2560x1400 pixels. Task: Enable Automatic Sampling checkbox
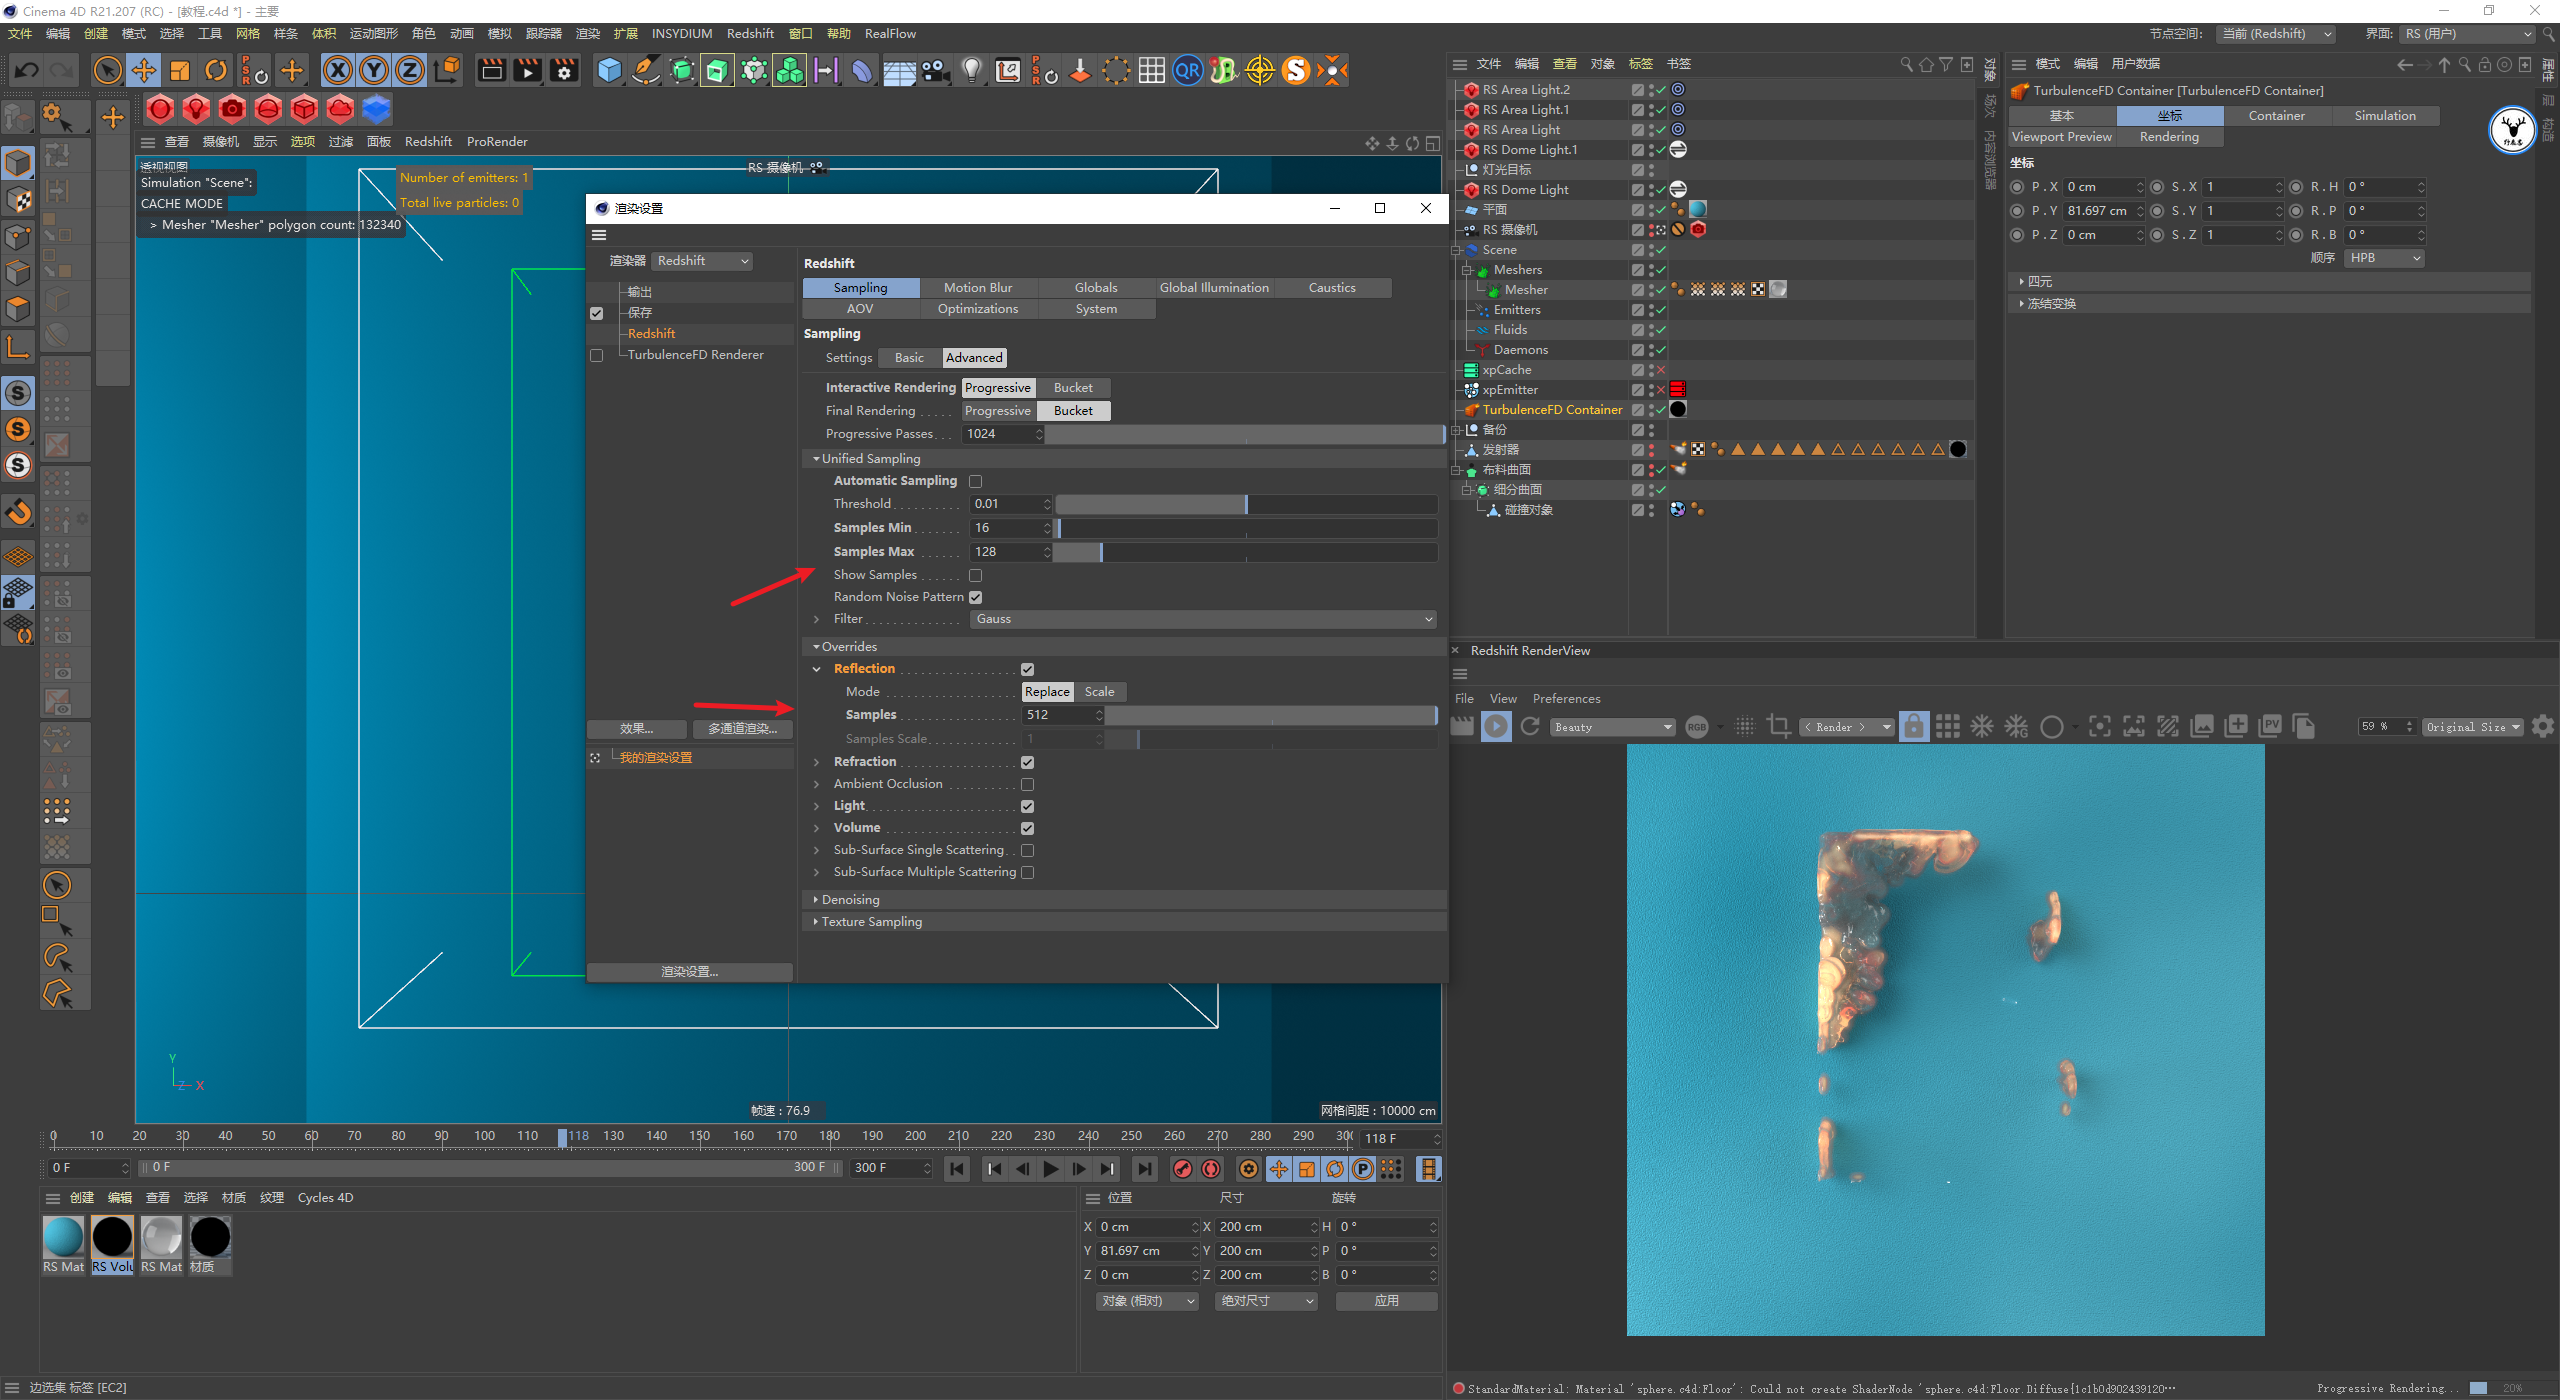975,481
